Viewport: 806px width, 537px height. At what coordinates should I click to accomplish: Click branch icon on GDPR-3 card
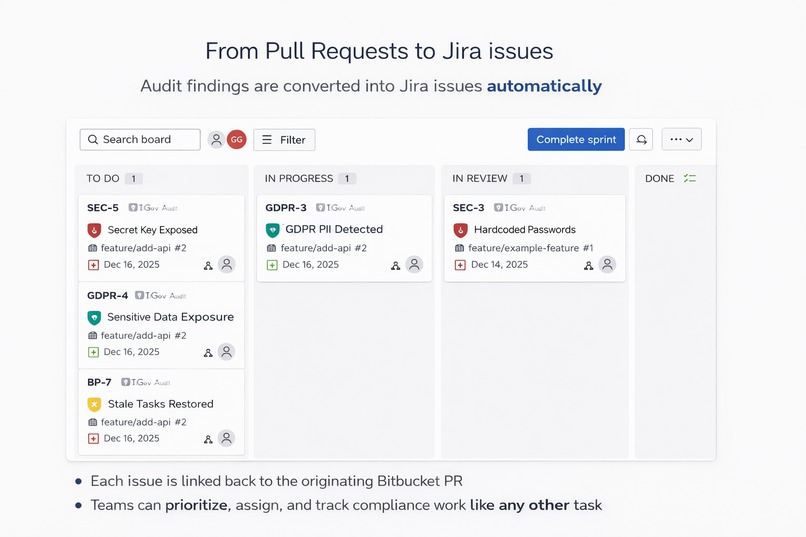coord(271,248)
